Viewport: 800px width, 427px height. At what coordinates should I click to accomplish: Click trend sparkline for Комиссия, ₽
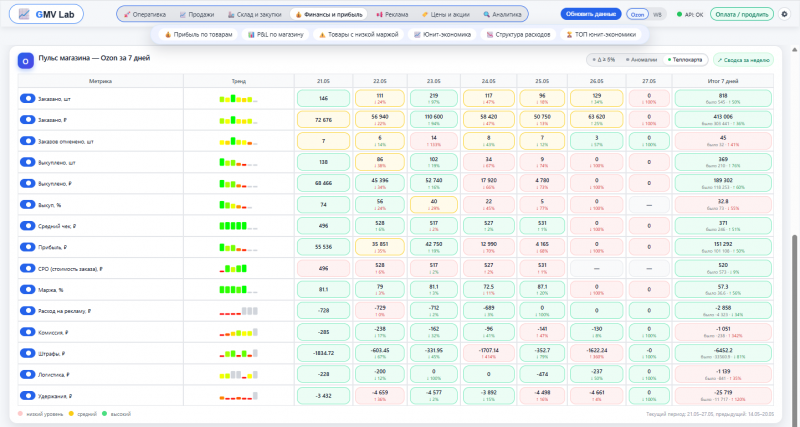(238, 332)
